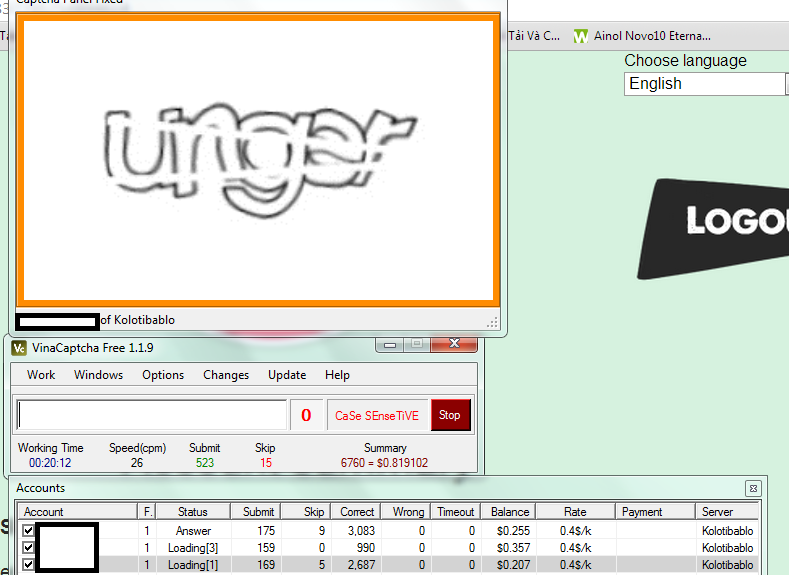Select the cell showing Answer status
Image resolution: width=789 pixels, height=575 pixels.
point(193,531)
